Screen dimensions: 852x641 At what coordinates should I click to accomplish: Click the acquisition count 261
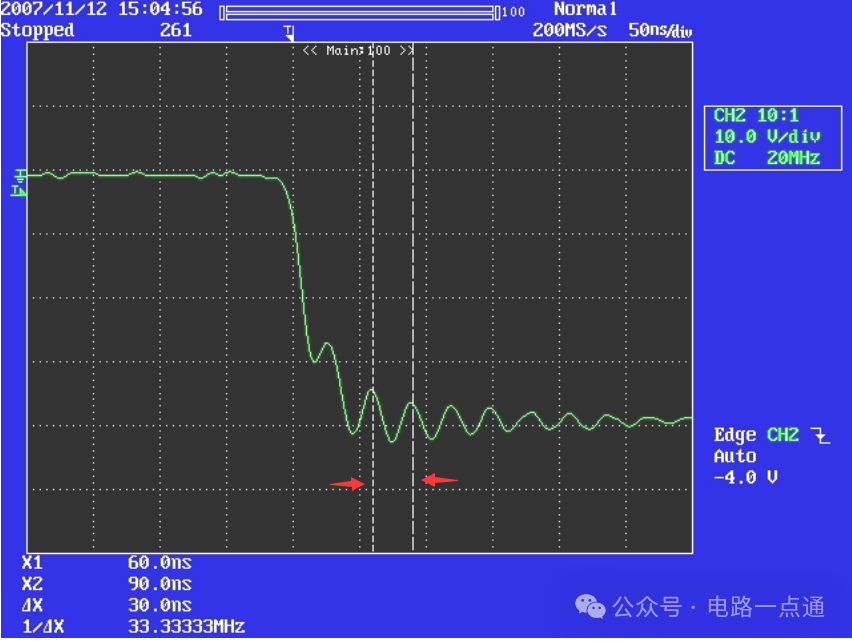pyautogui.click(x=176, y=30)
